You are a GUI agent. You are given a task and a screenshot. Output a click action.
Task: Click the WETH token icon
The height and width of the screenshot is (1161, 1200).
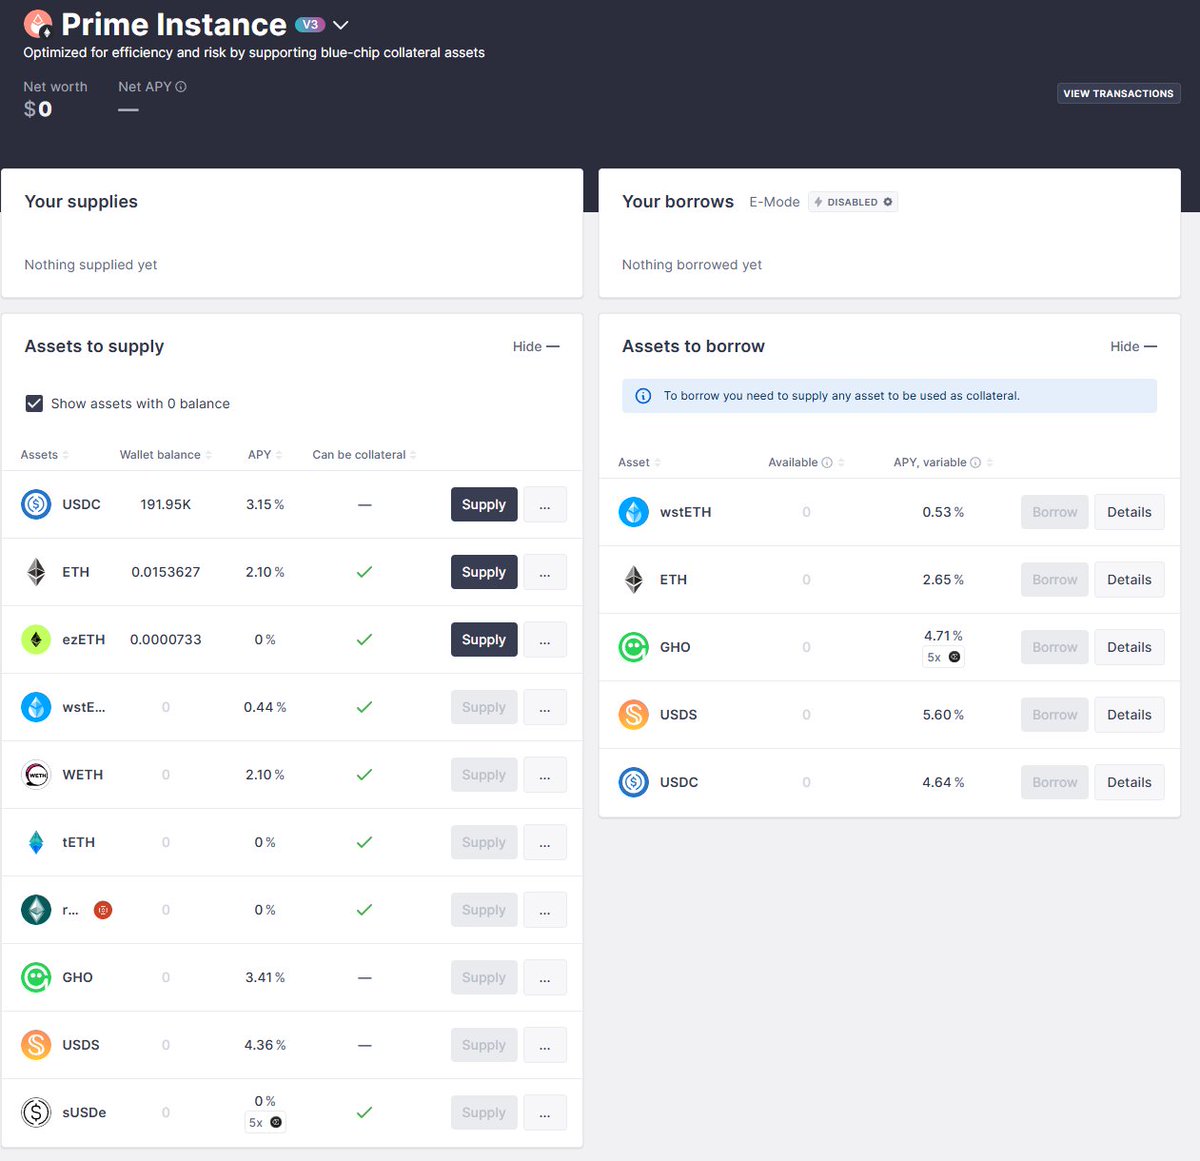click(x=36, y=774)
